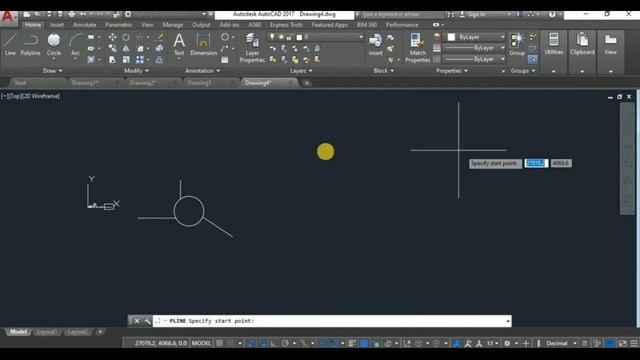Close the command line with X button

click(137, 321)
